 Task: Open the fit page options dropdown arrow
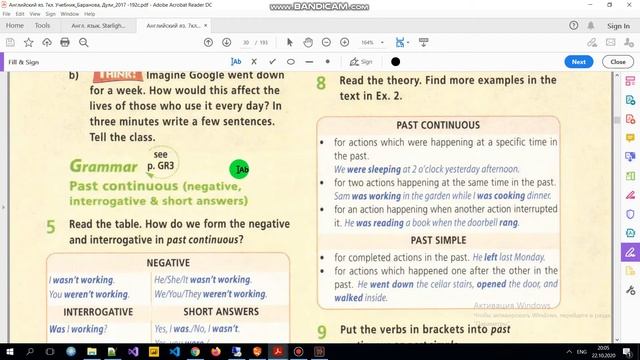(x=408, y=43)
